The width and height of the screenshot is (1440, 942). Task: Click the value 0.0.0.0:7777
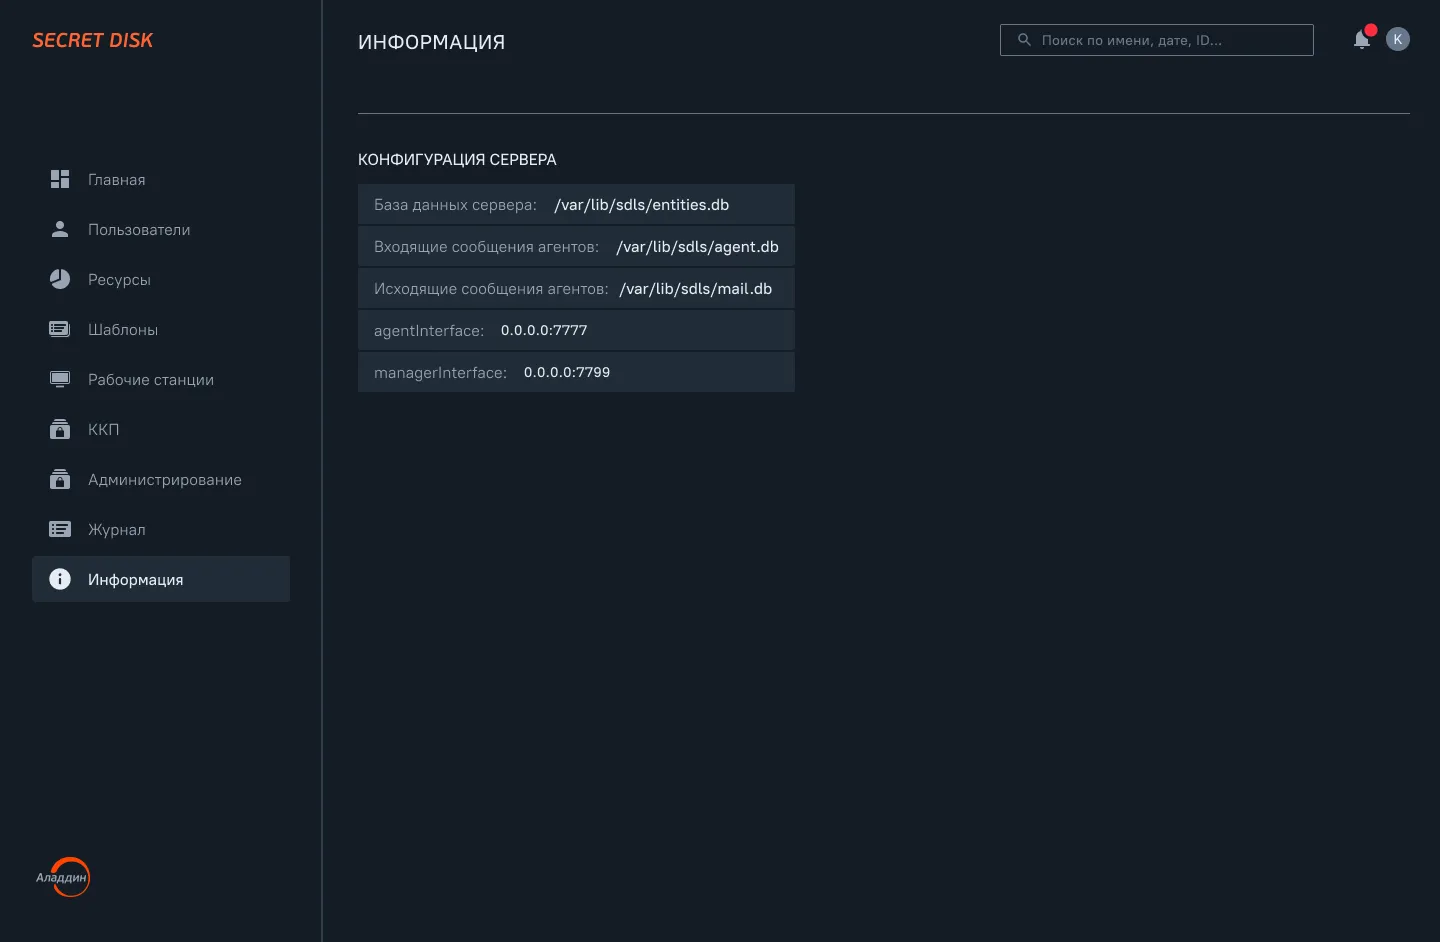click(544, 330)
